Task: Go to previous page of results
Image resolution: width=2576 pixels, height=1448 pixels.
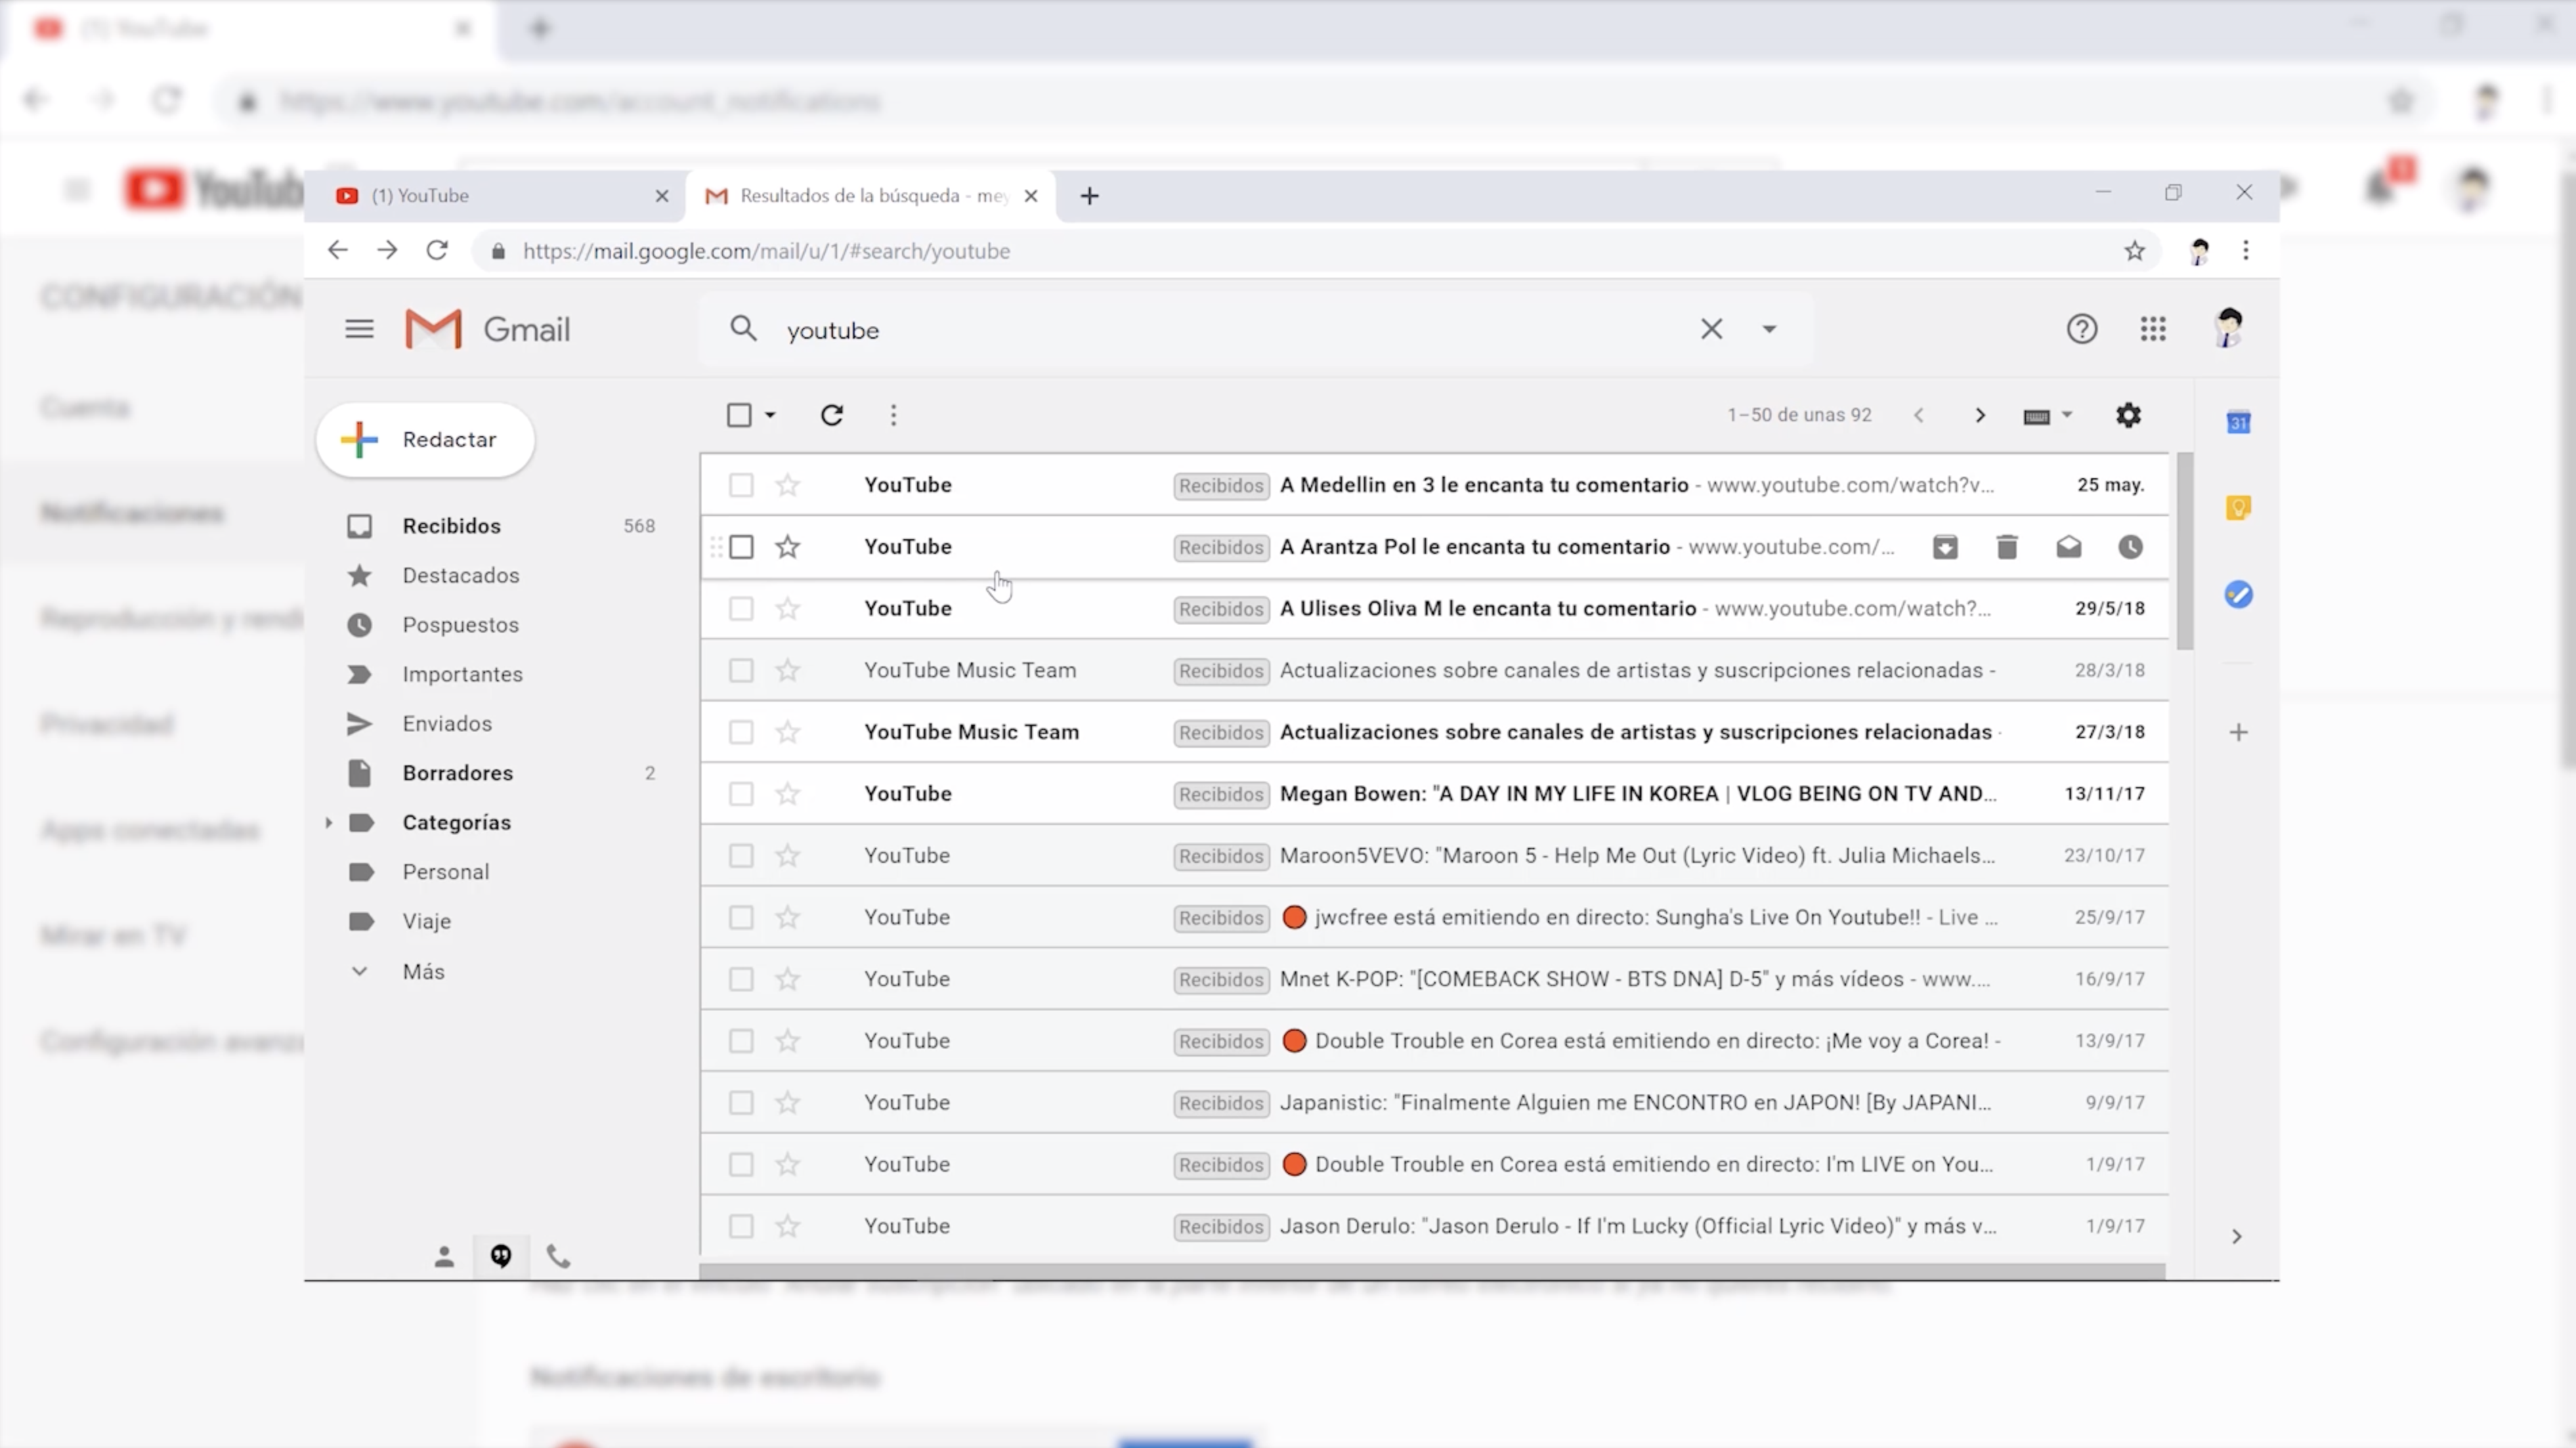Action: point(1919,415)
